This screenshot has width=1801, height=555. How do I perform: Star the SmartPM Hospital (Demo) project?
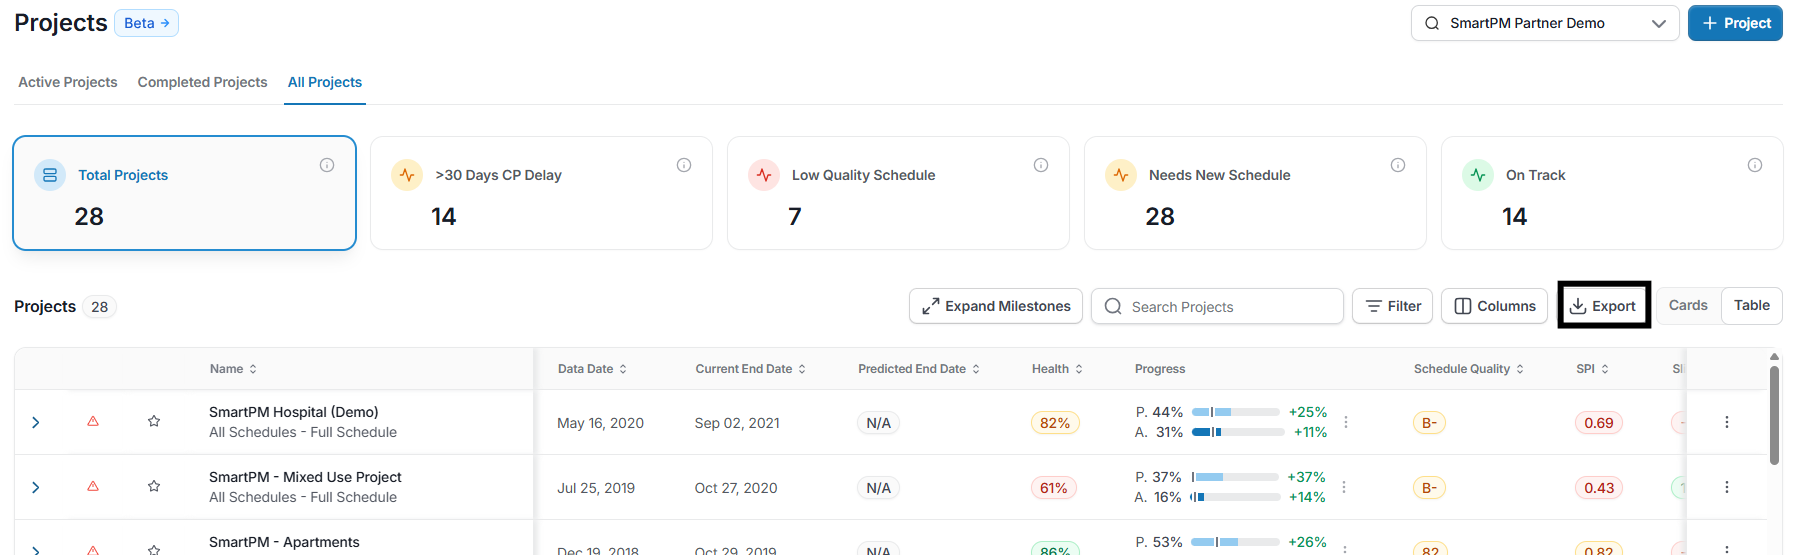pyautogui.click(x=154, y=422)
